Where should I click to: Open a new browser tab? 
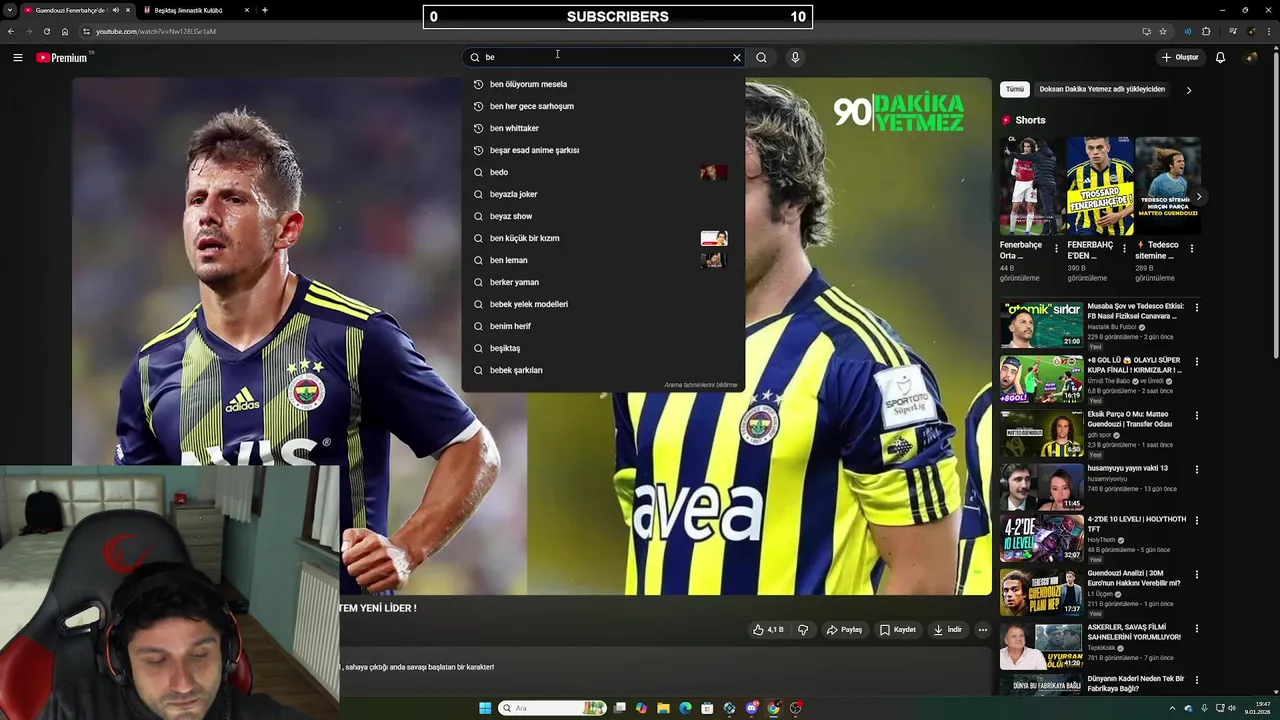point(264,10)
